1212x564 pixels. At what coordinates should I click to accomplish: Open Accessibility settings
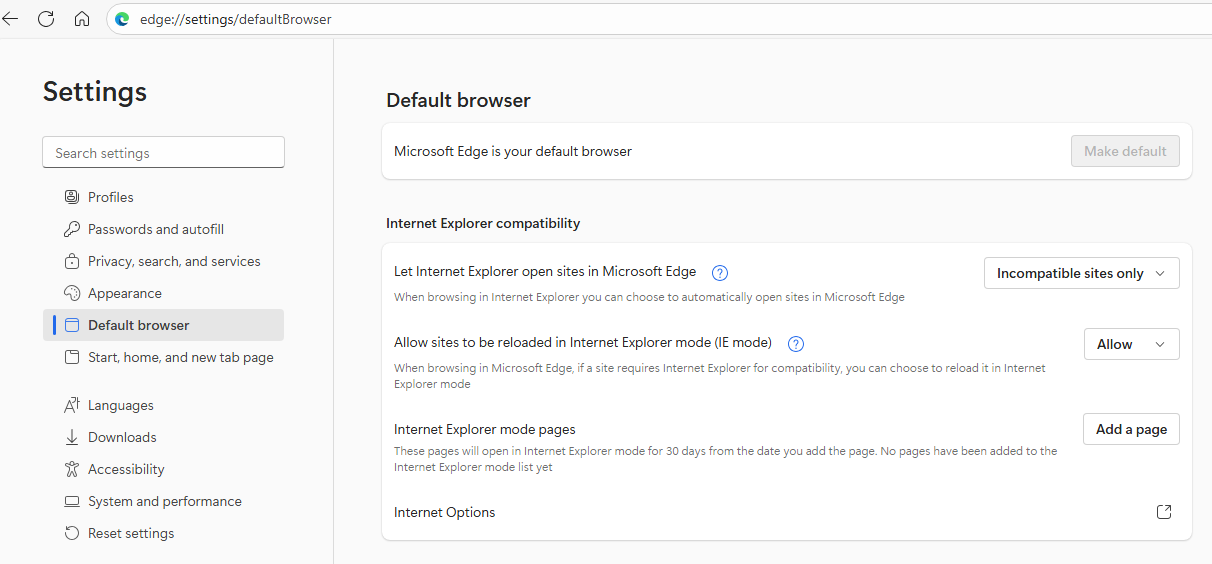tap(164, 469)
